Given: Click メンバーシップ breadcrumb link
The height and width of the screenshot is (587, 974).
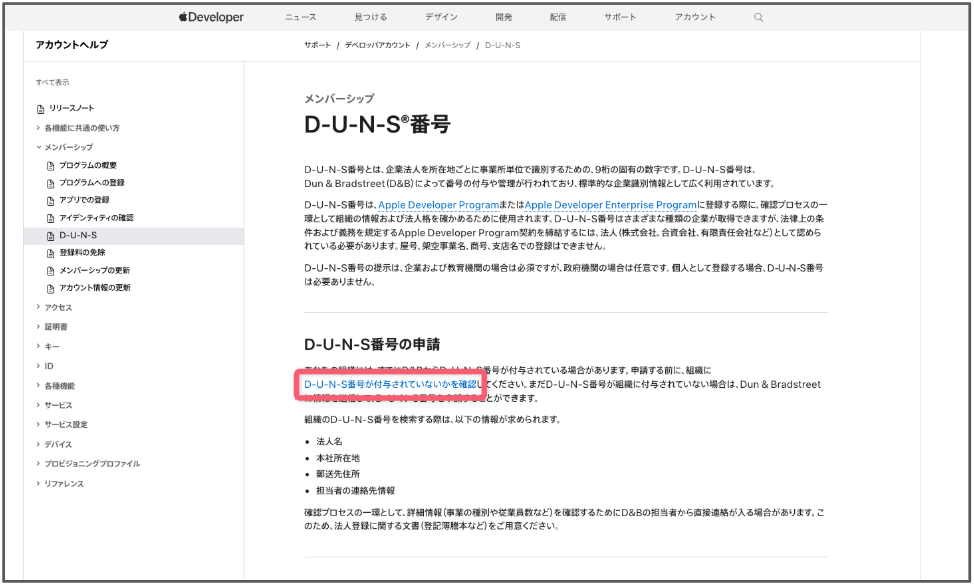Looking at the screenshot, I should pyautogui.click(x=447, y=45).
